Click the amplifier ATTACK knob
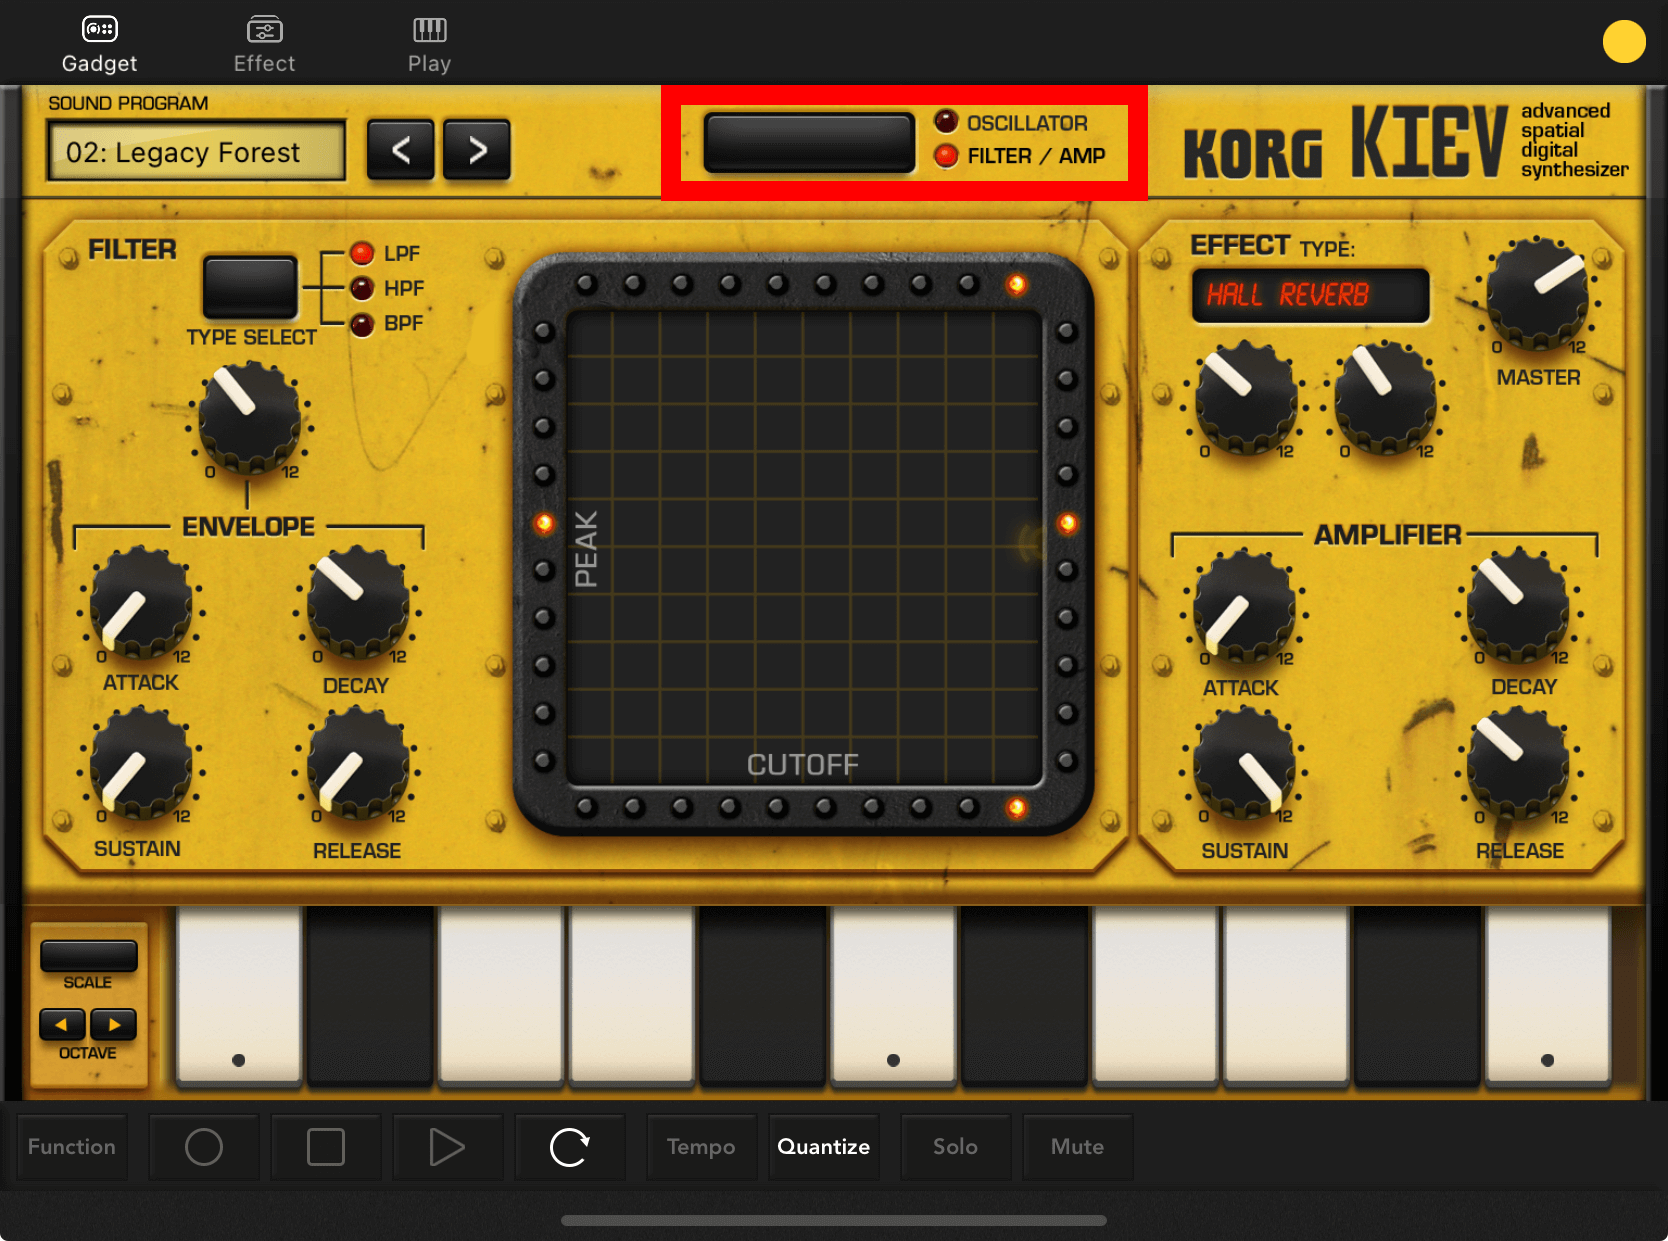The width and height of the screenshot is (1668, 1241). [x=1245, y=606]
